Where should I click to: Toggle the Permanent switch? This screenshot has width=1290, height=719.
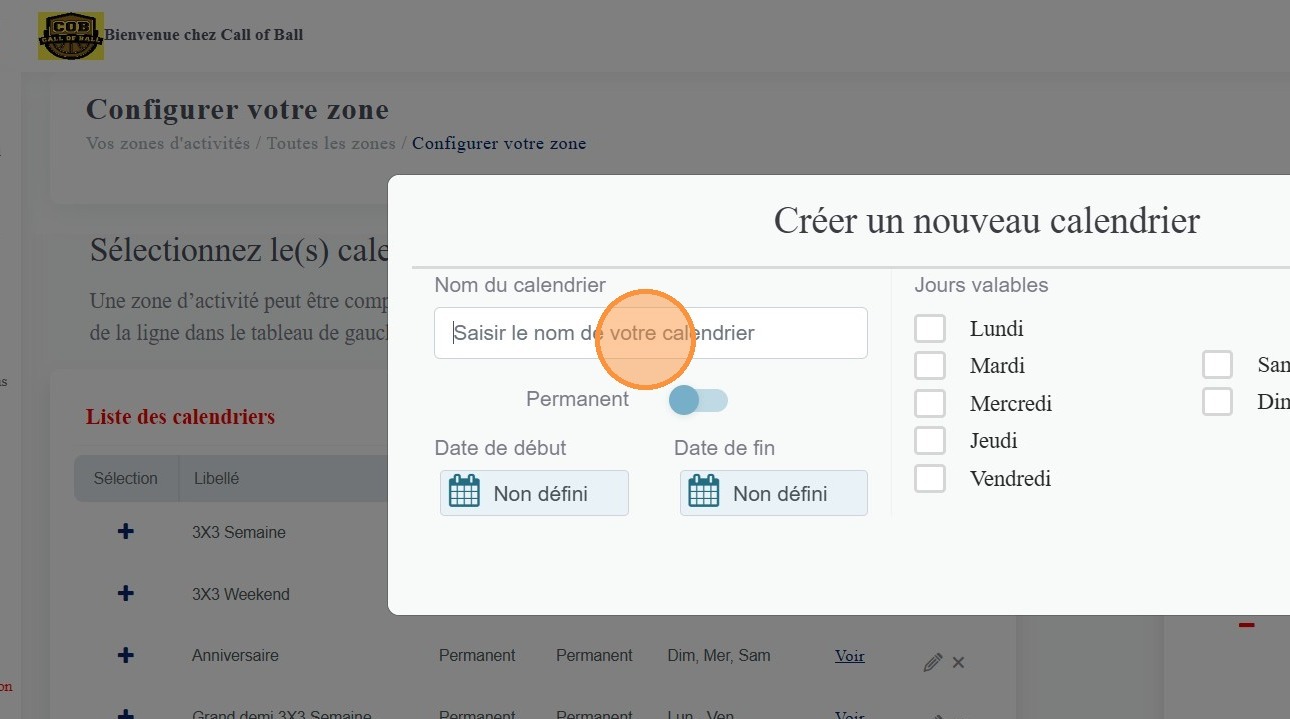point(698,400)
